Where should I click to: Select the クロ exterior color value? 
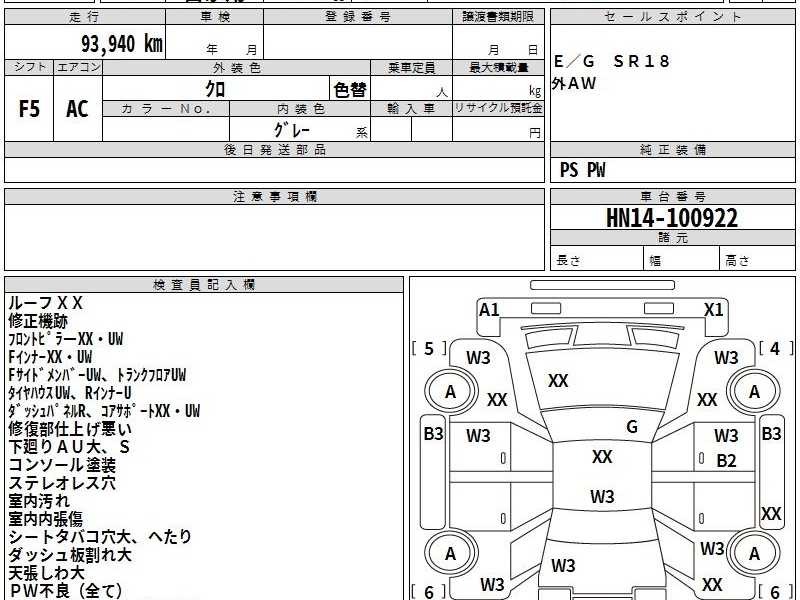point(215,89)
